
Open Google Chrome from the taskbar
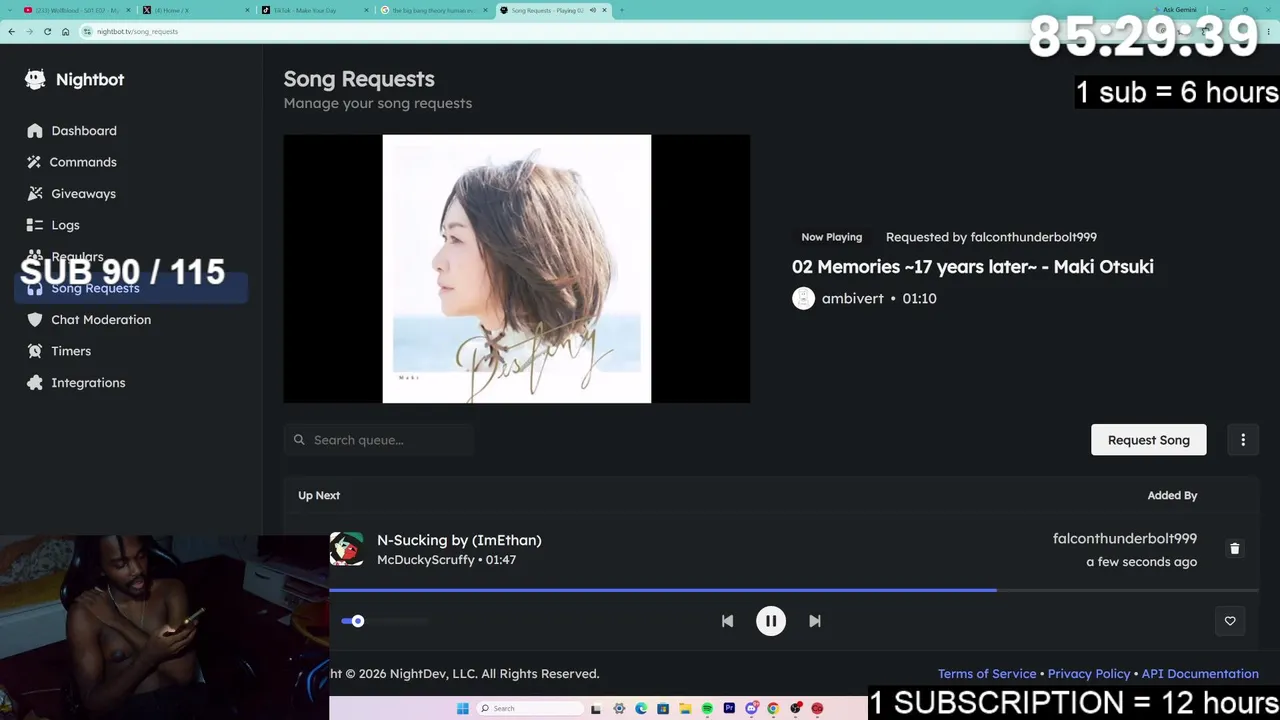(773, 709)
